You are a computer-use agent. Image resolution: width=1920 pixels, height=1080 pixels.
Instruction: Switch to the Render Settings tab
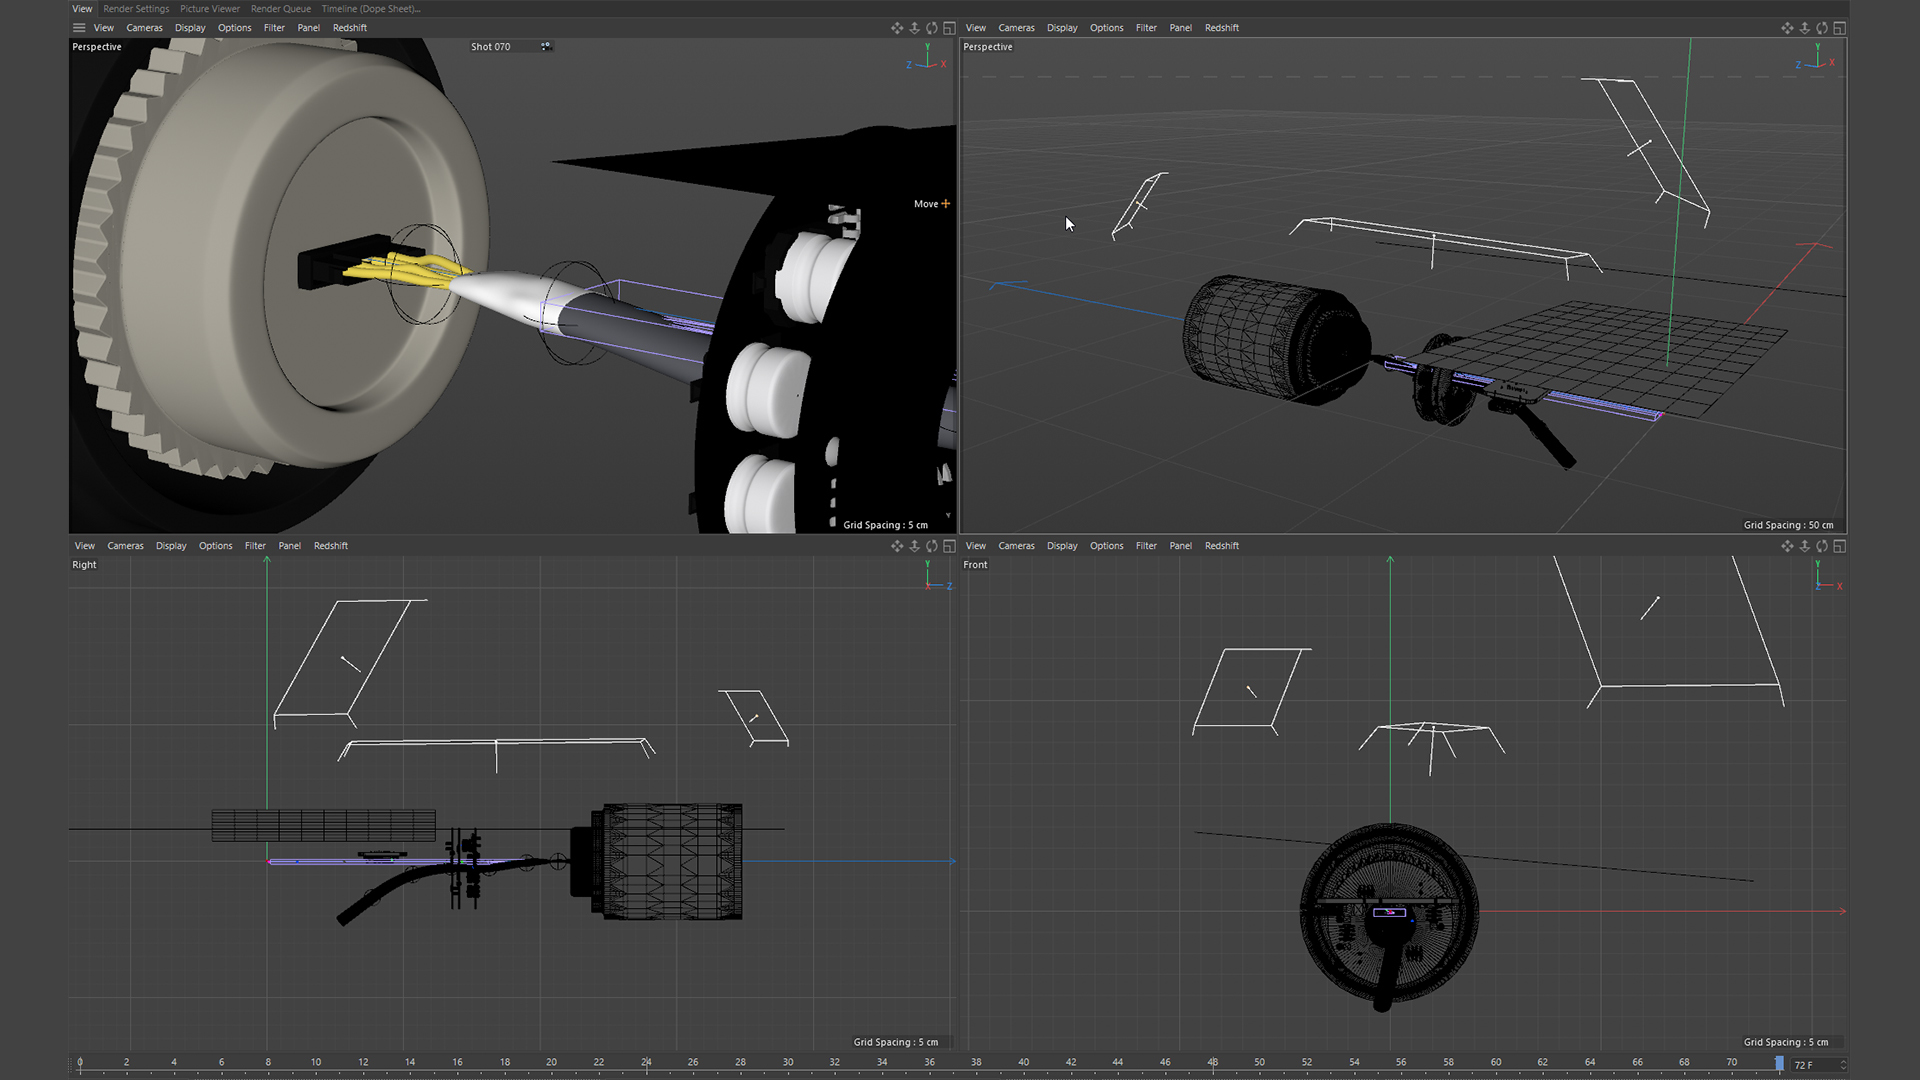(x=136, y=9)
